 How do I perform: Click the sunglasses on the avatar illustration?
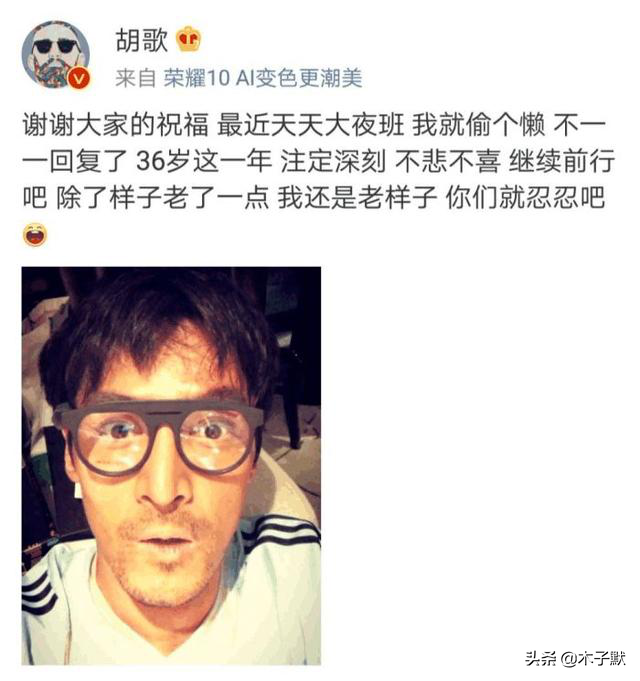(x=55, y=46)
